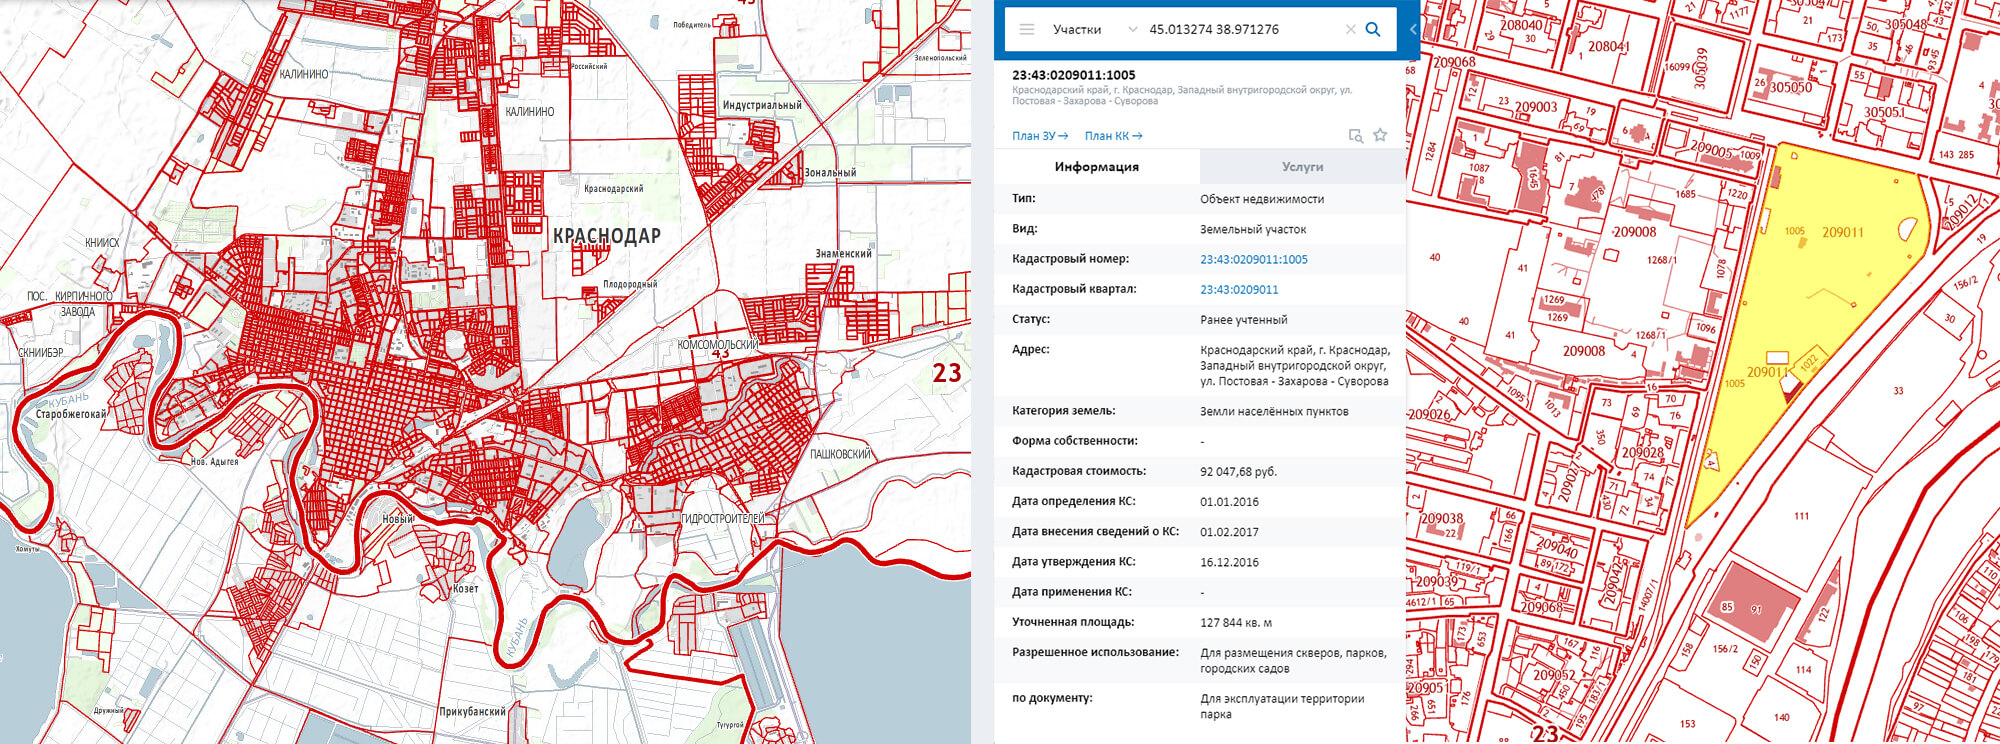Click the find-on-map icon beside star
The height and width of the screenshot is (744, 2000).
coord(1356,135)
